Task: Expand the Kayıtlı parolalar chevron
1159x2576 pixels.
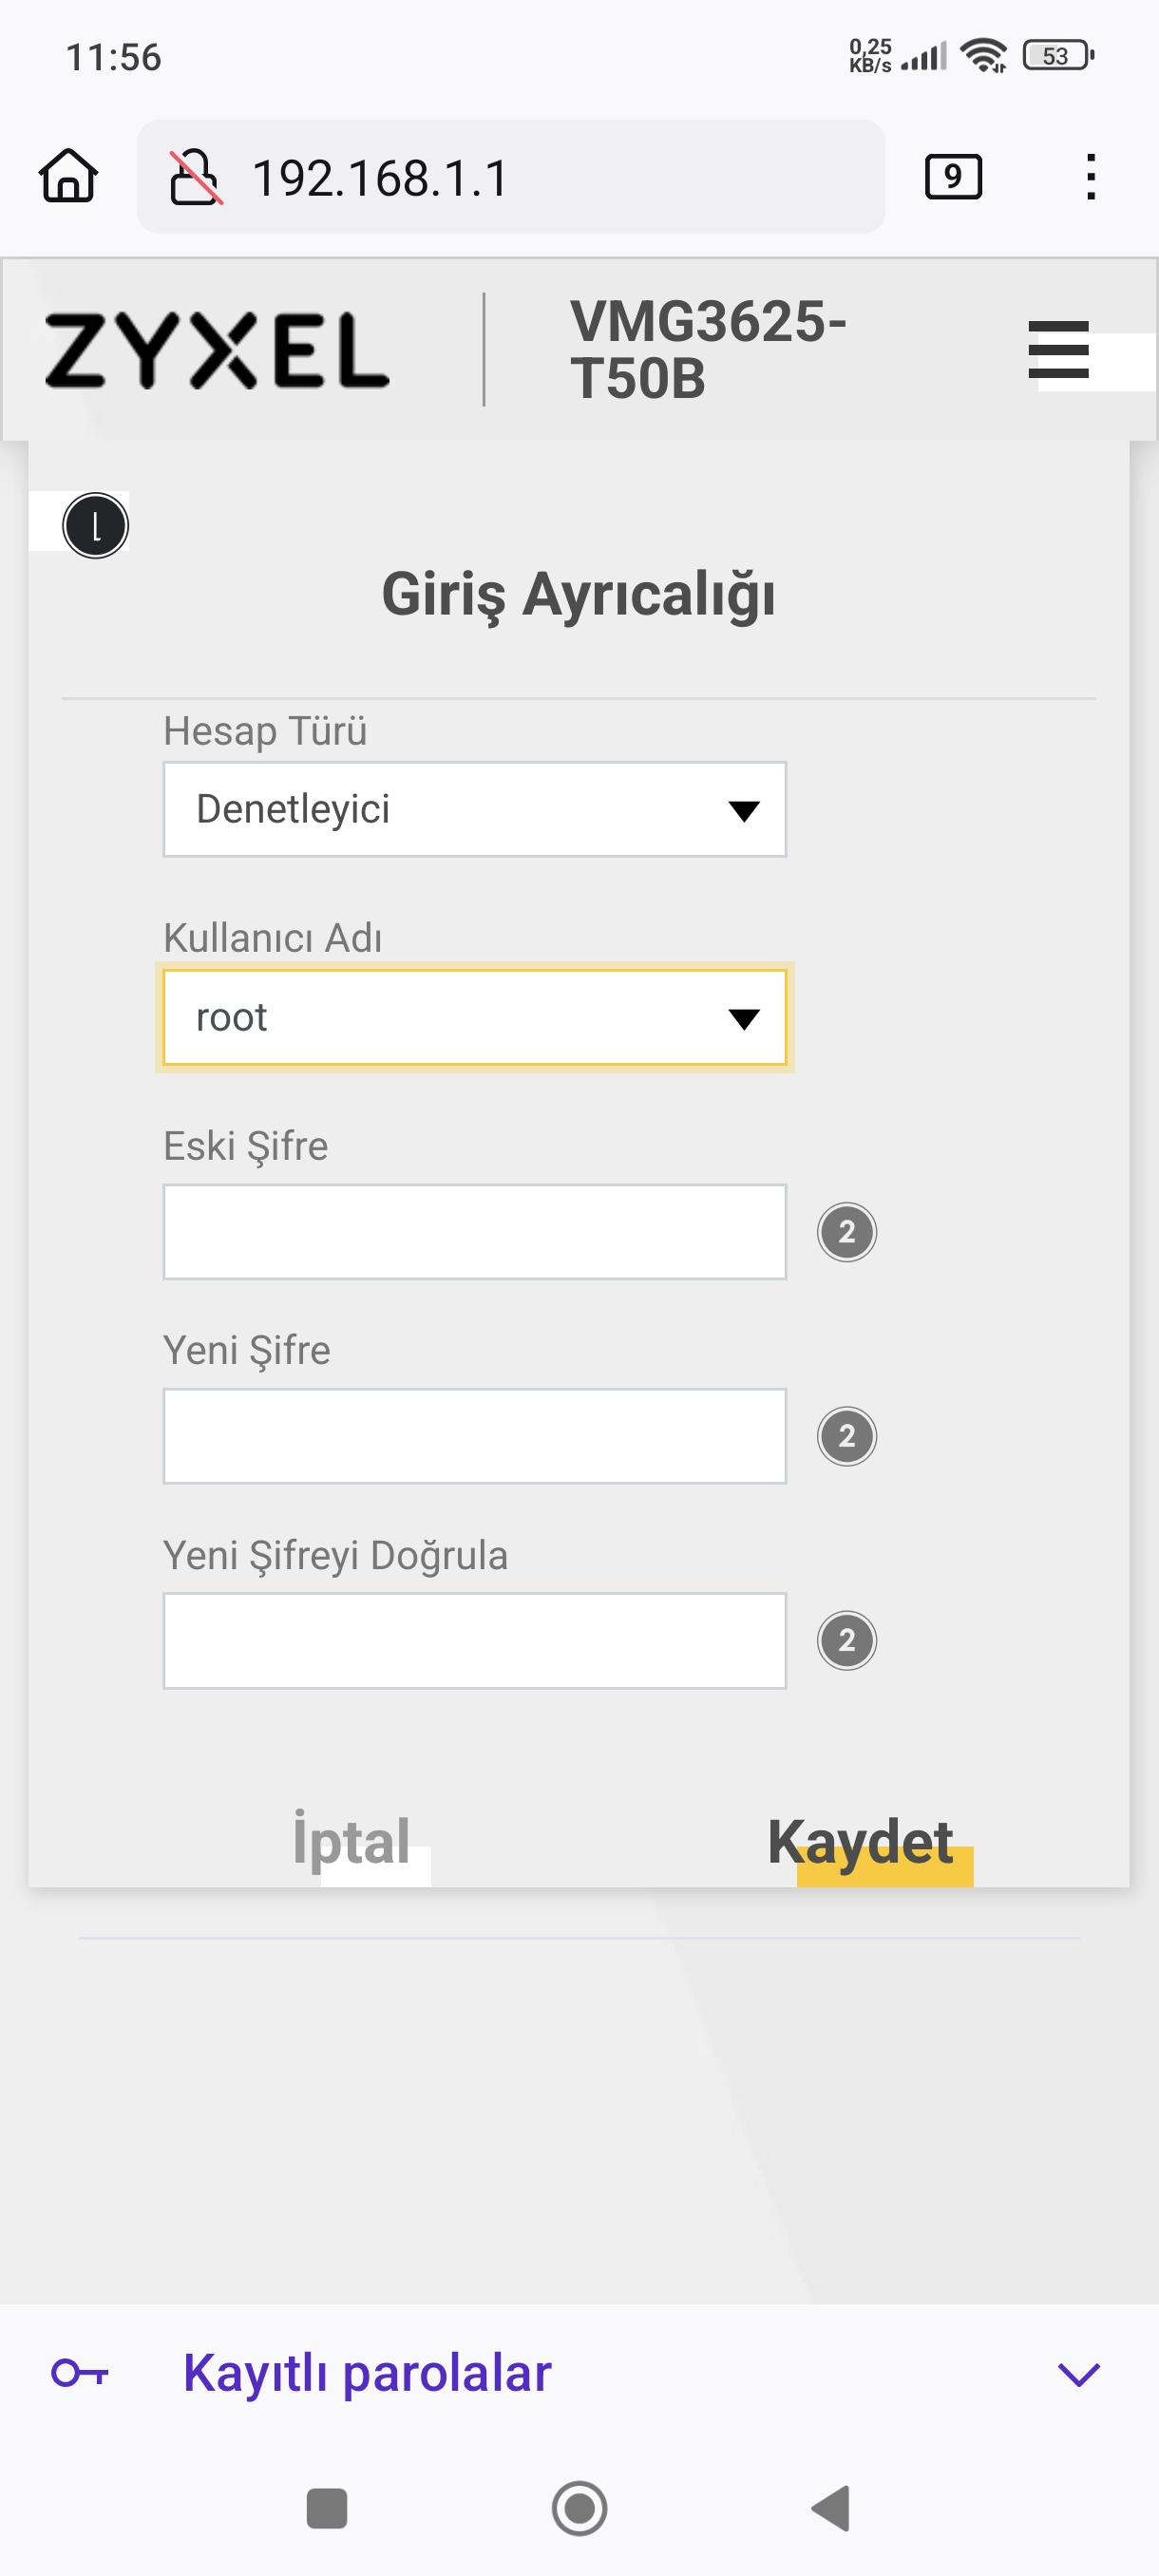Action: [x=1078, y=2373]
